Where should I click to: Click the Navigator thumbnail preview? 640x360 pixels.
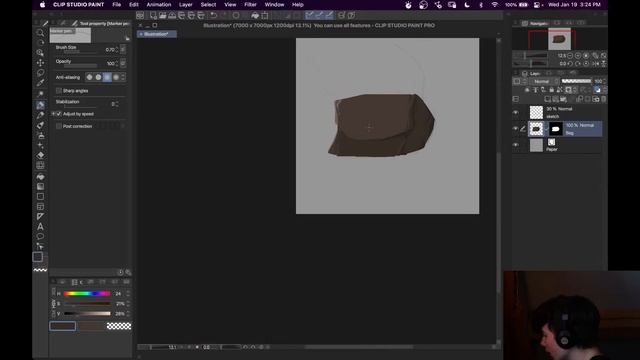tap(559, 39)
